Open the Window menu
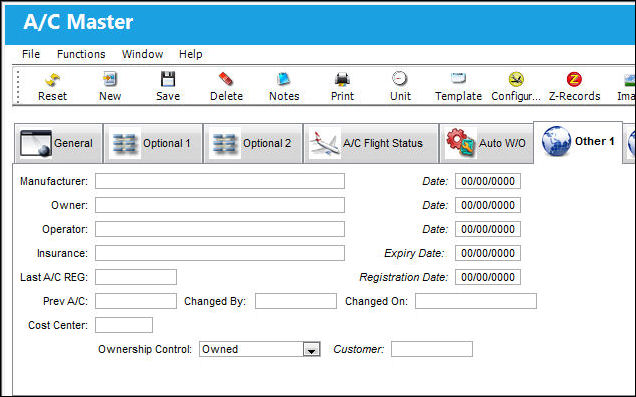Screen dimensions: 636x397 (142, 54)
